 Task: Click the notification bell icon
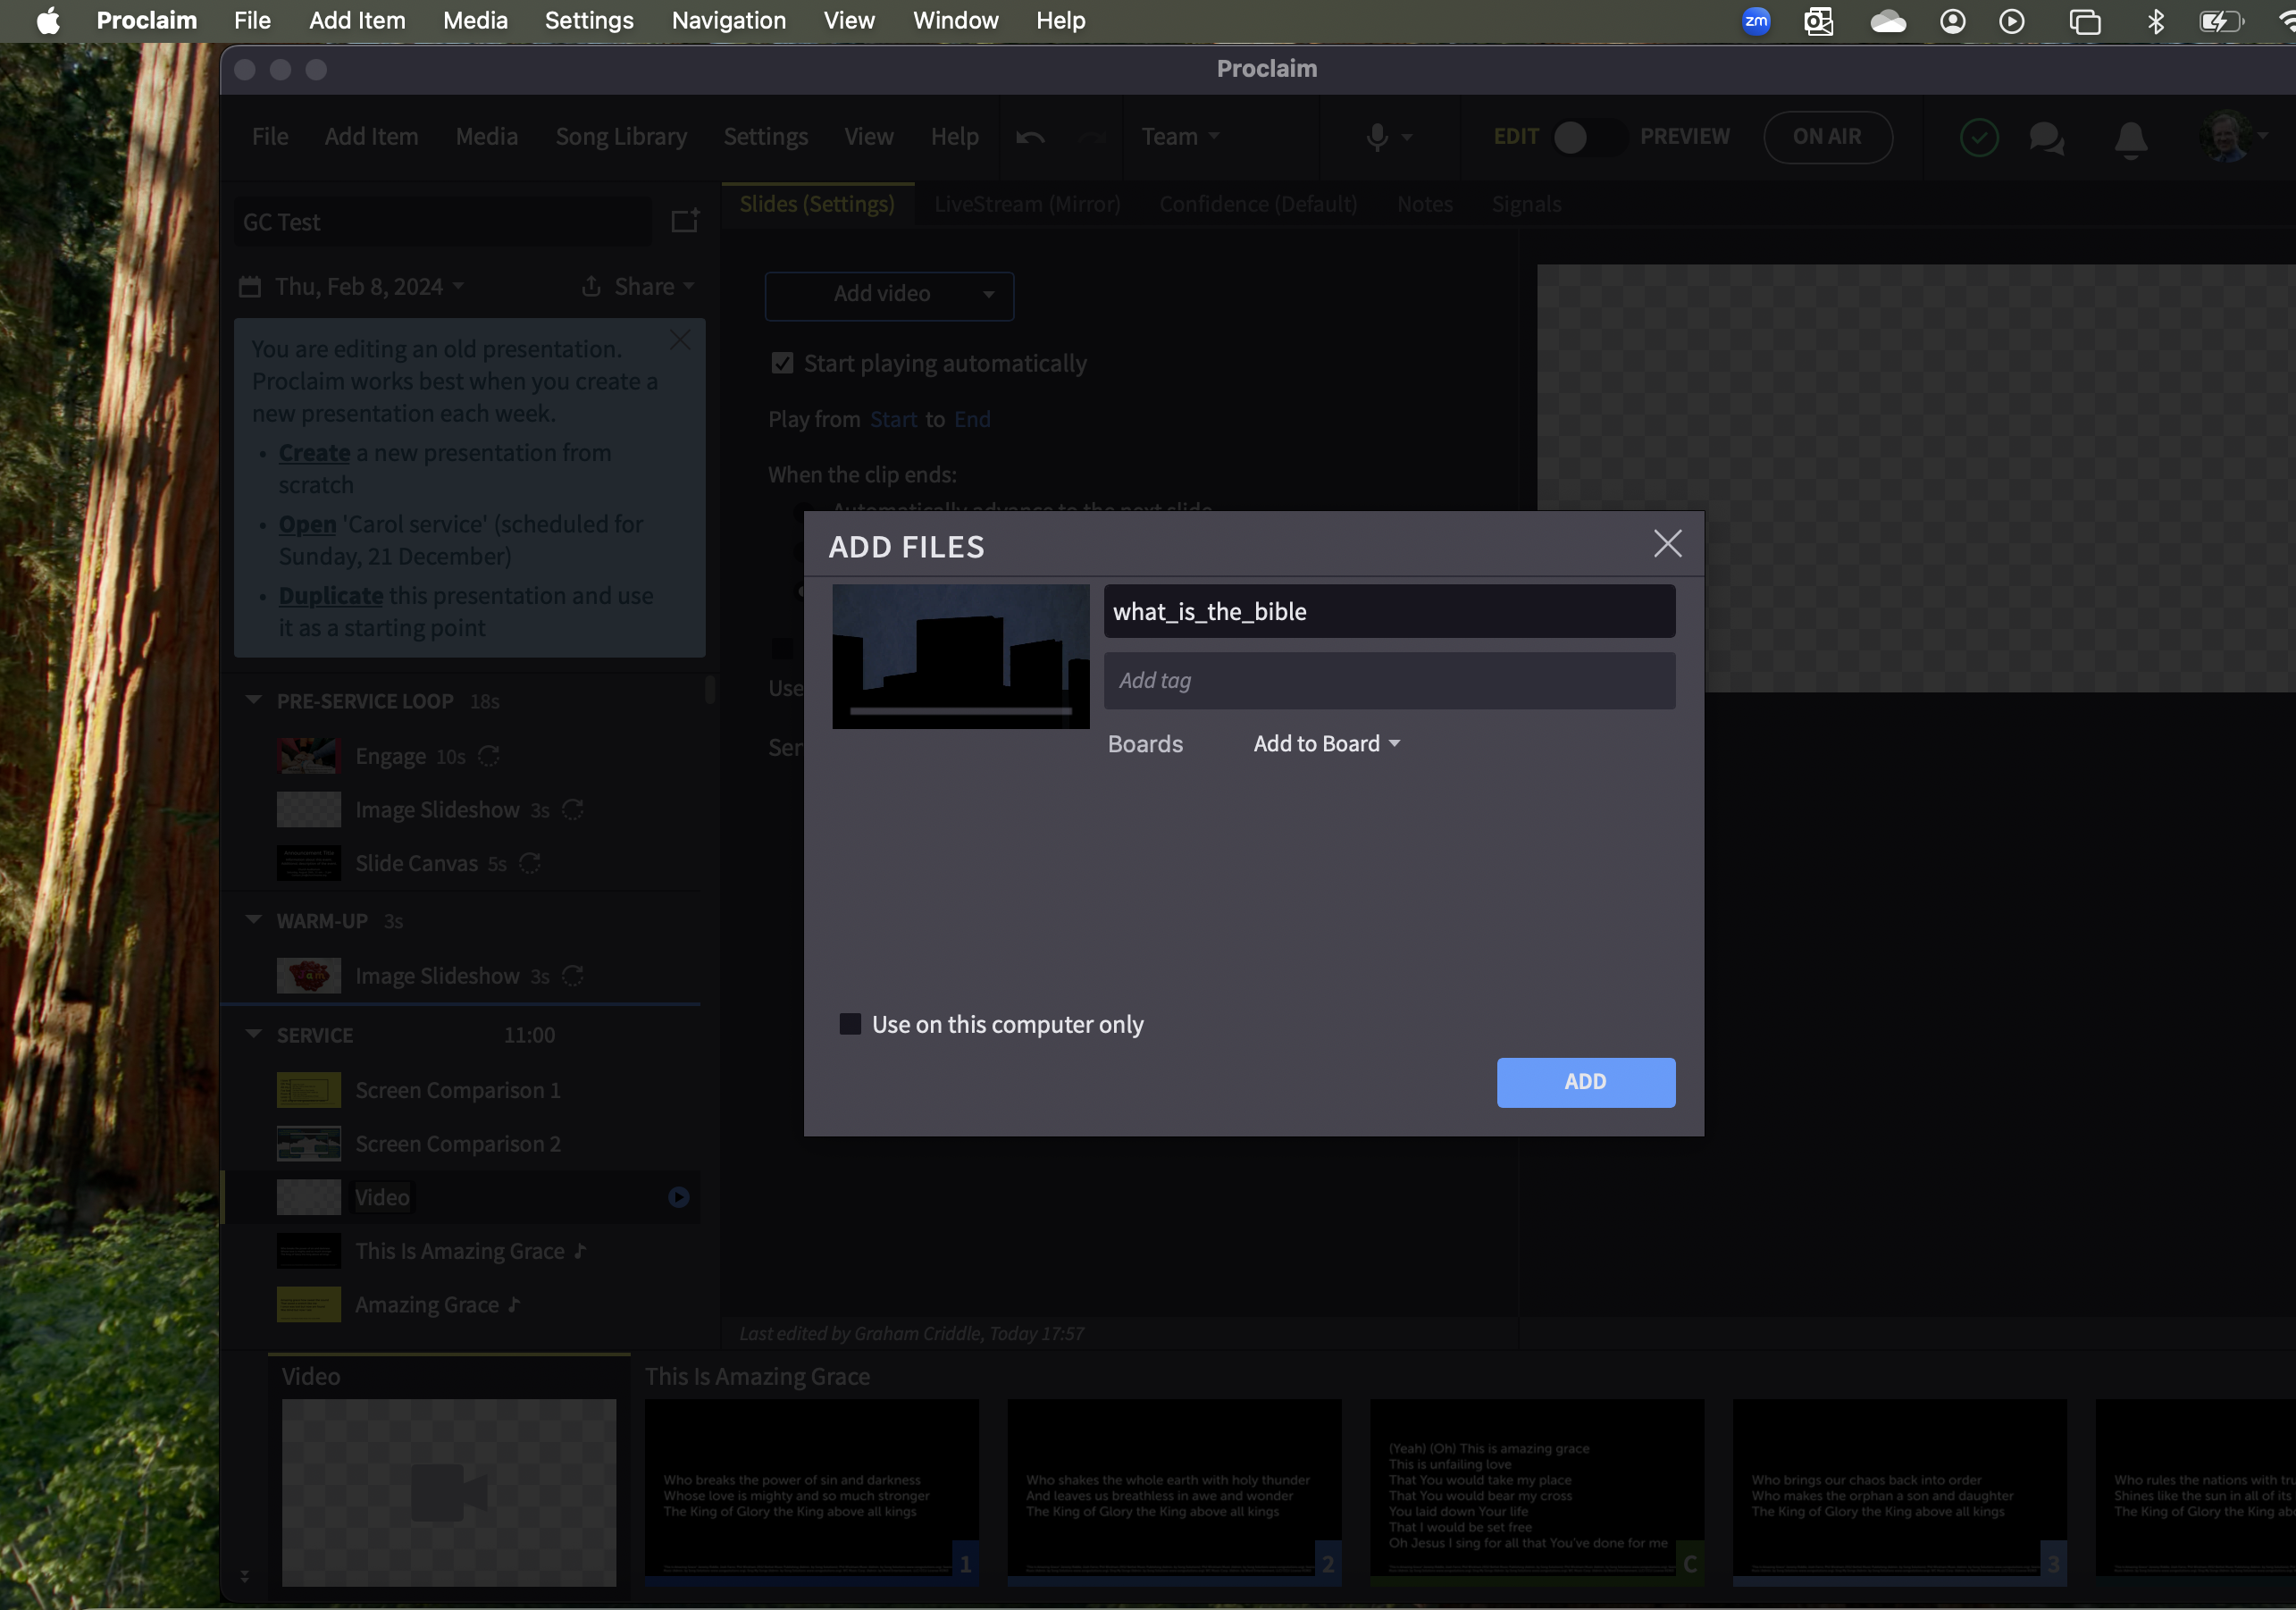(2130, 138)
